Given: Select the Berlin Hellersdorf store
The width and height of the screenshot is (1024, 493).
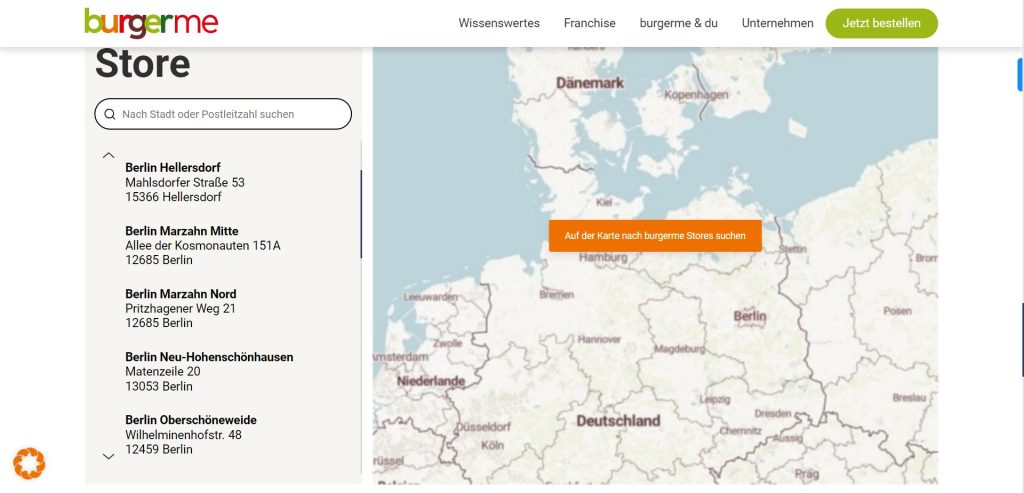Looking at the screenshot, I should (173, 168).
